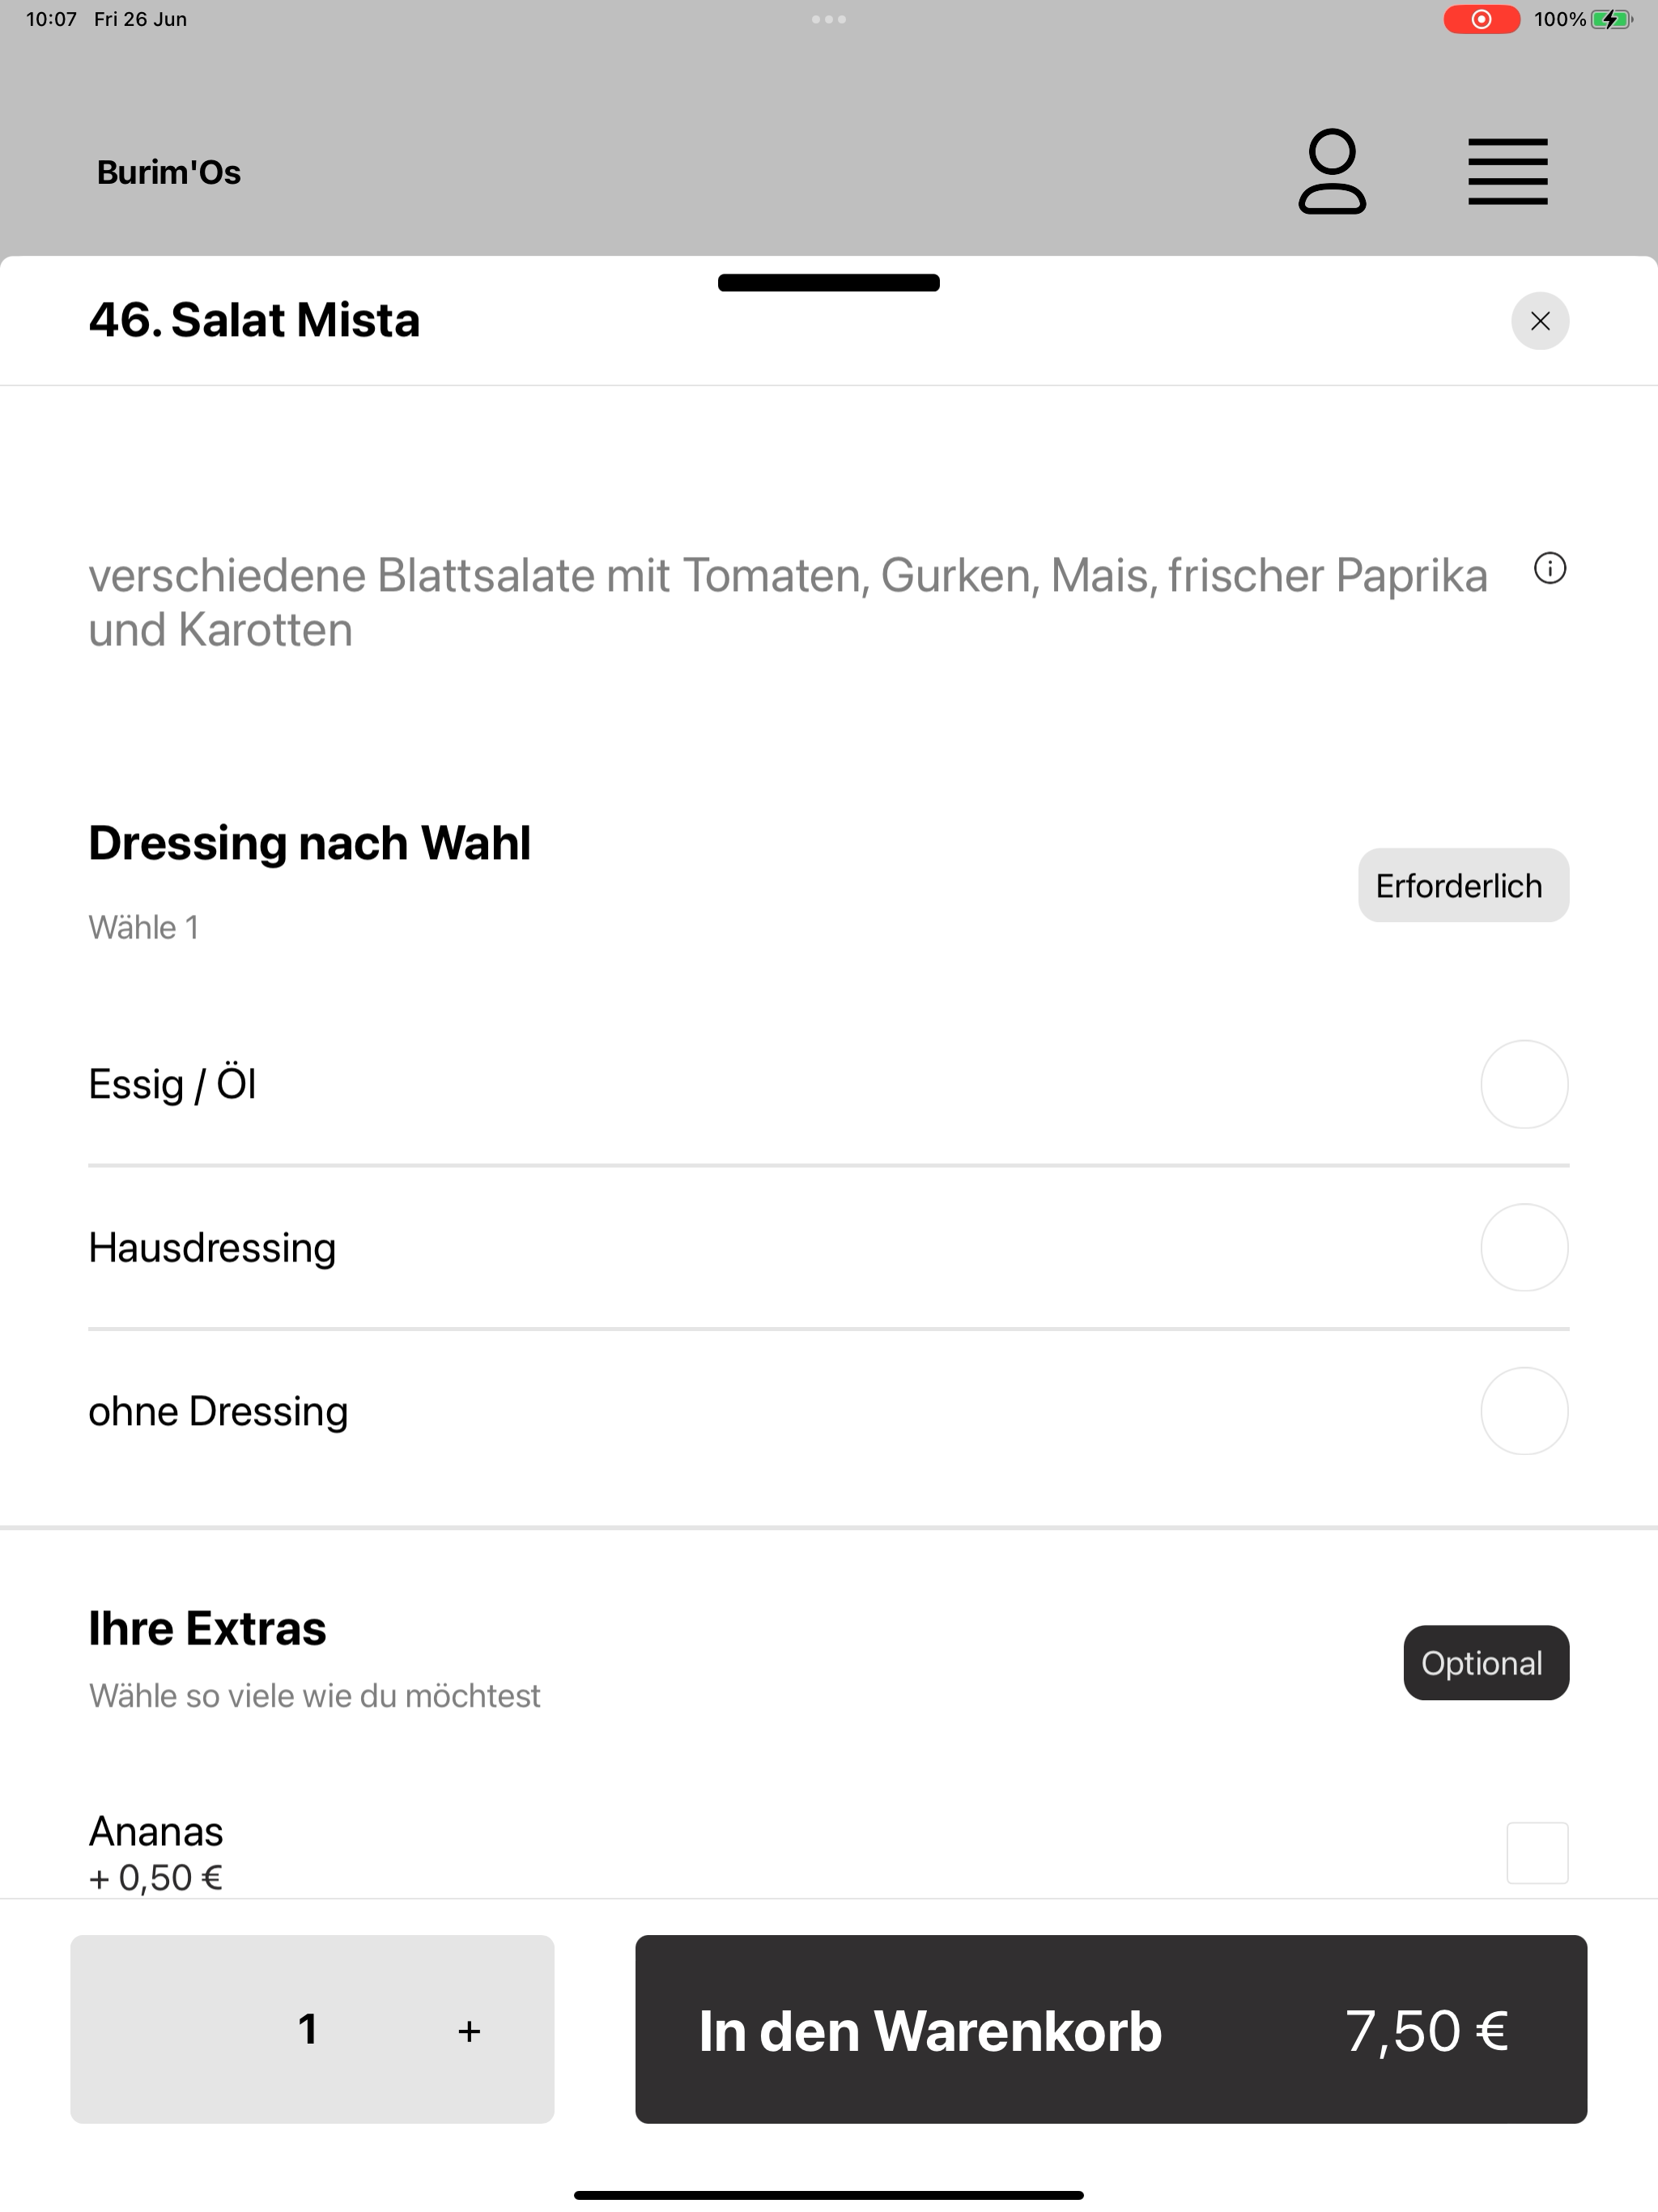Tap the three-dot multitasking indicator
This screenshot has height=2212, width=1658.
828,19
